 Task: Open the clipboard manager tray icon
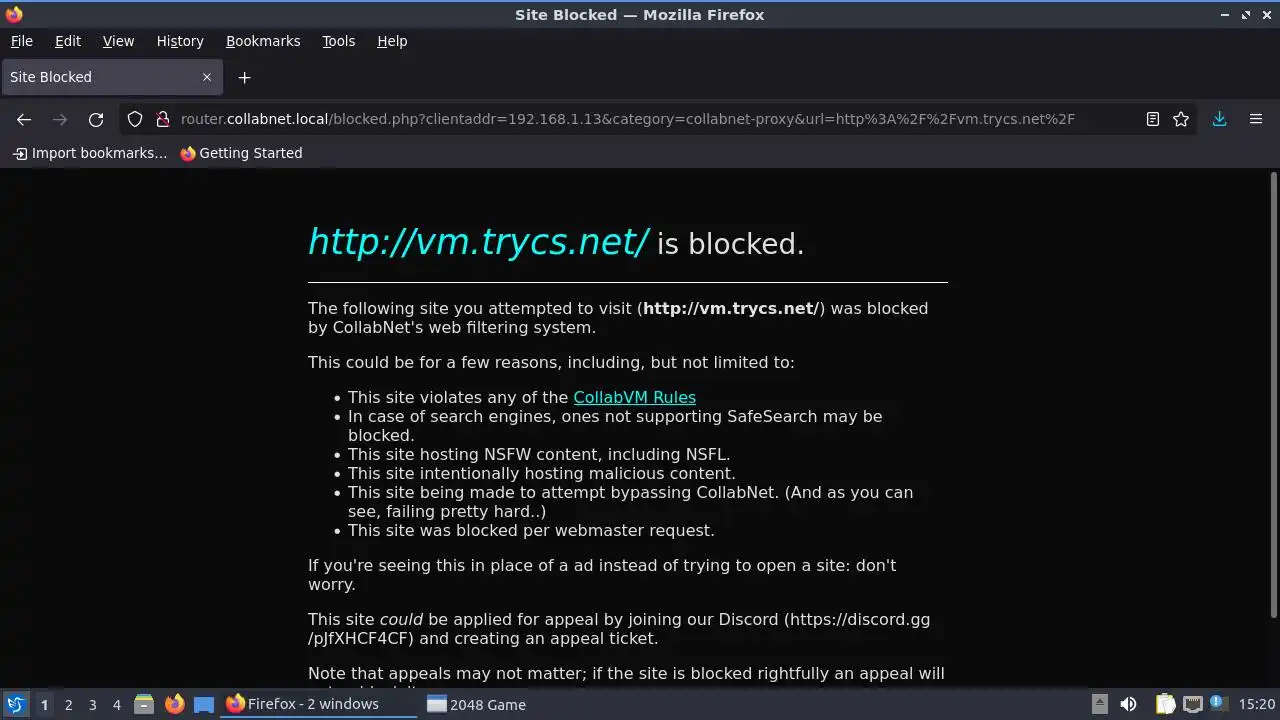point(1165,704)
